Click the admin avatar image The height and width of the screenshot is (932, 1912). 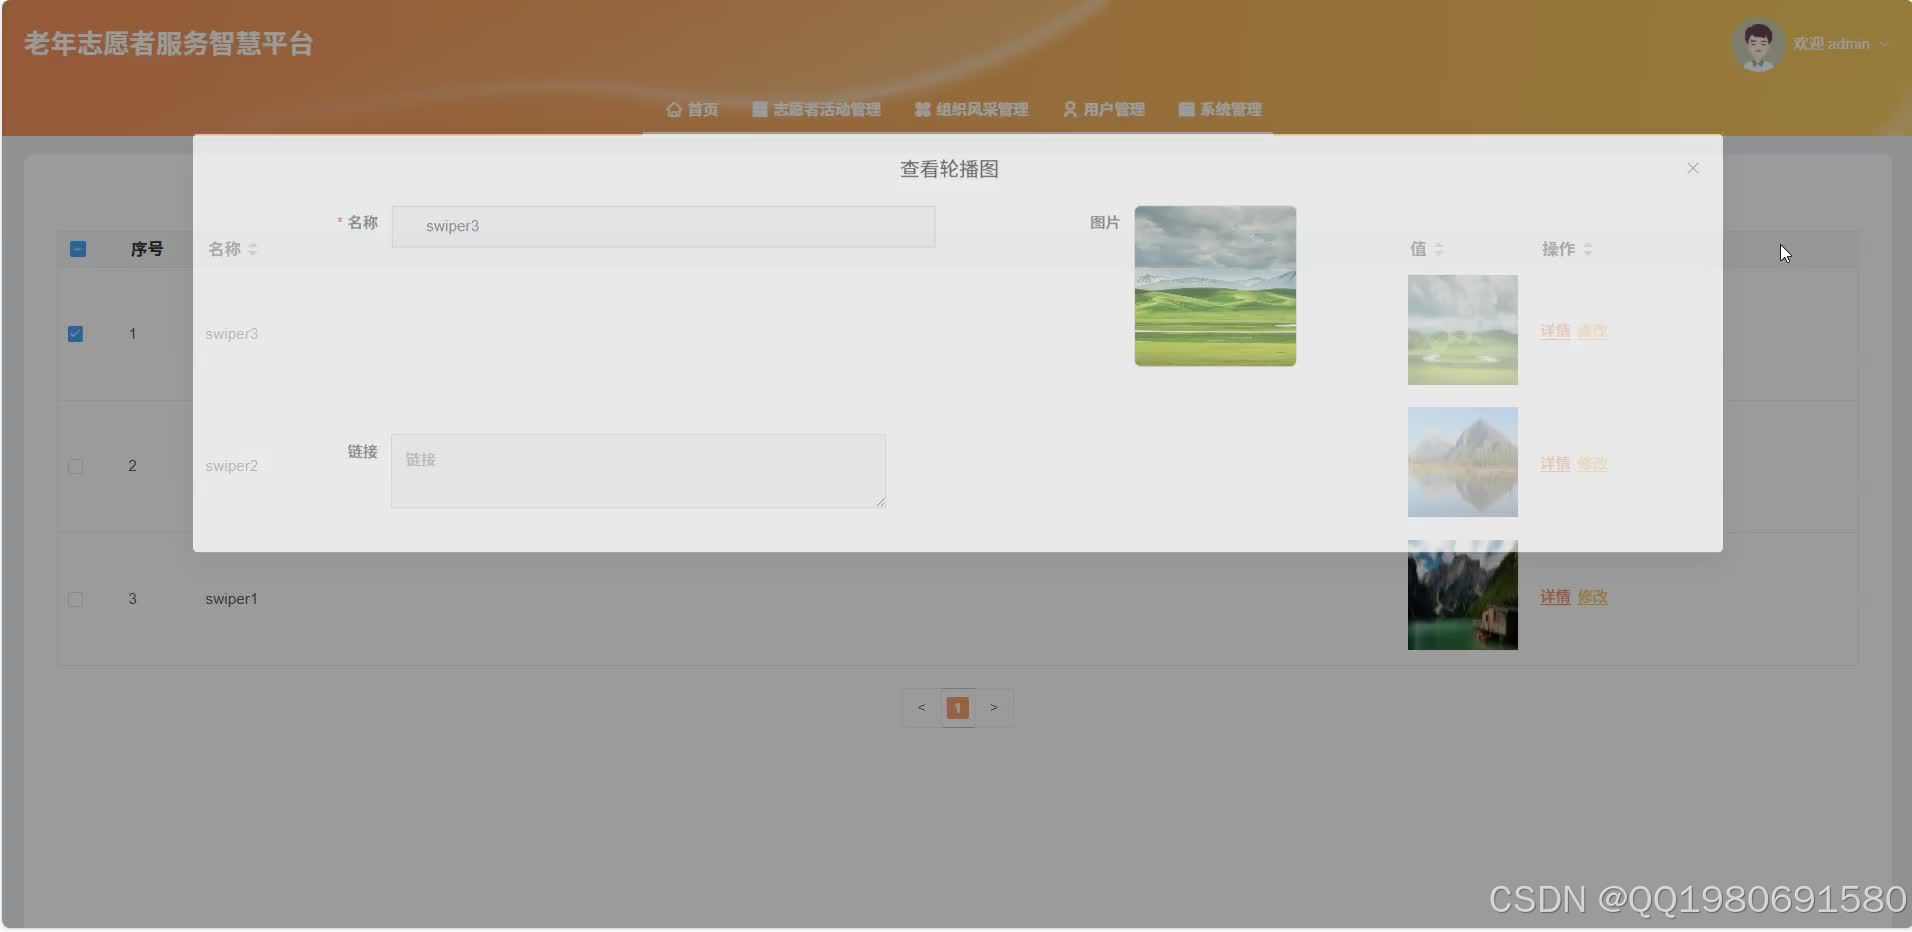click(1759, 44)
